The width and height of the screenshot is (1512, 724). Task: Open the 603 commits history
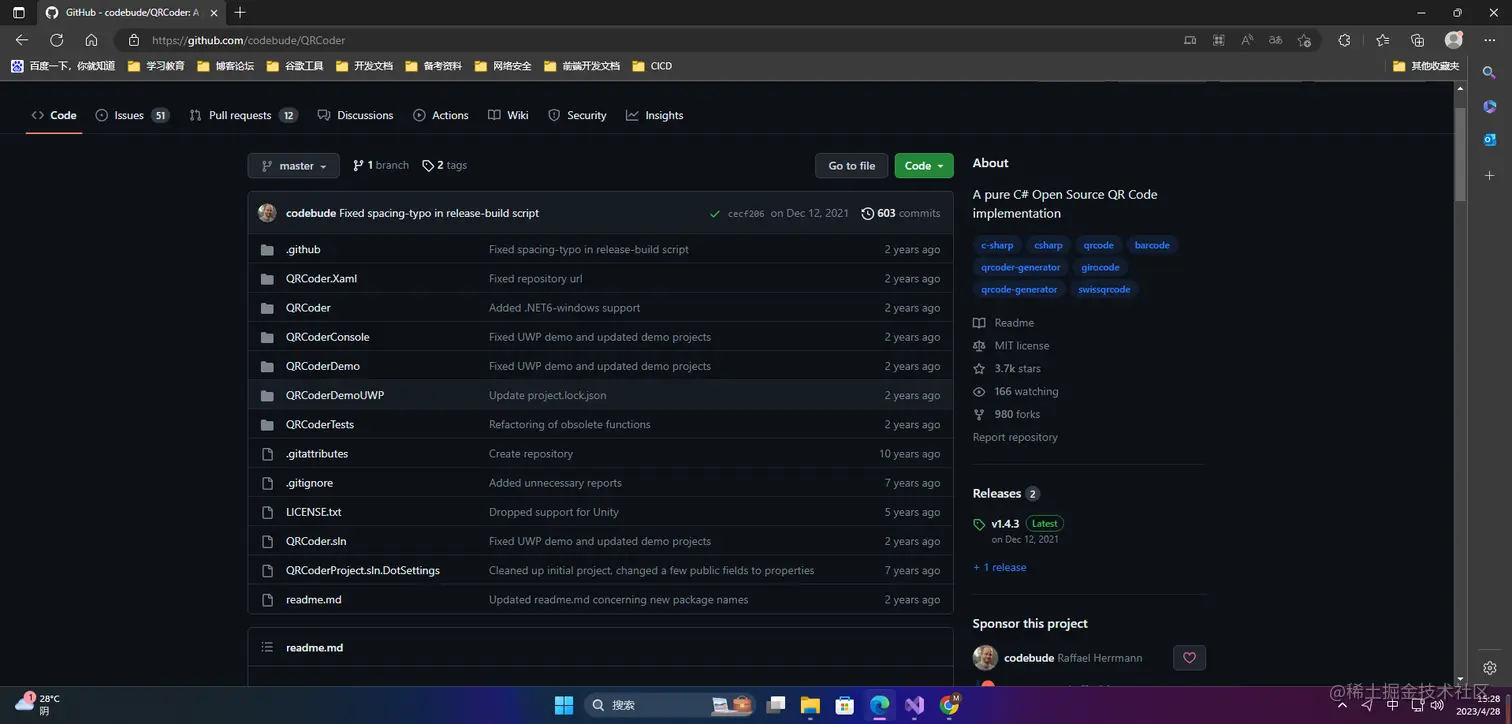(x=901, y=213)
